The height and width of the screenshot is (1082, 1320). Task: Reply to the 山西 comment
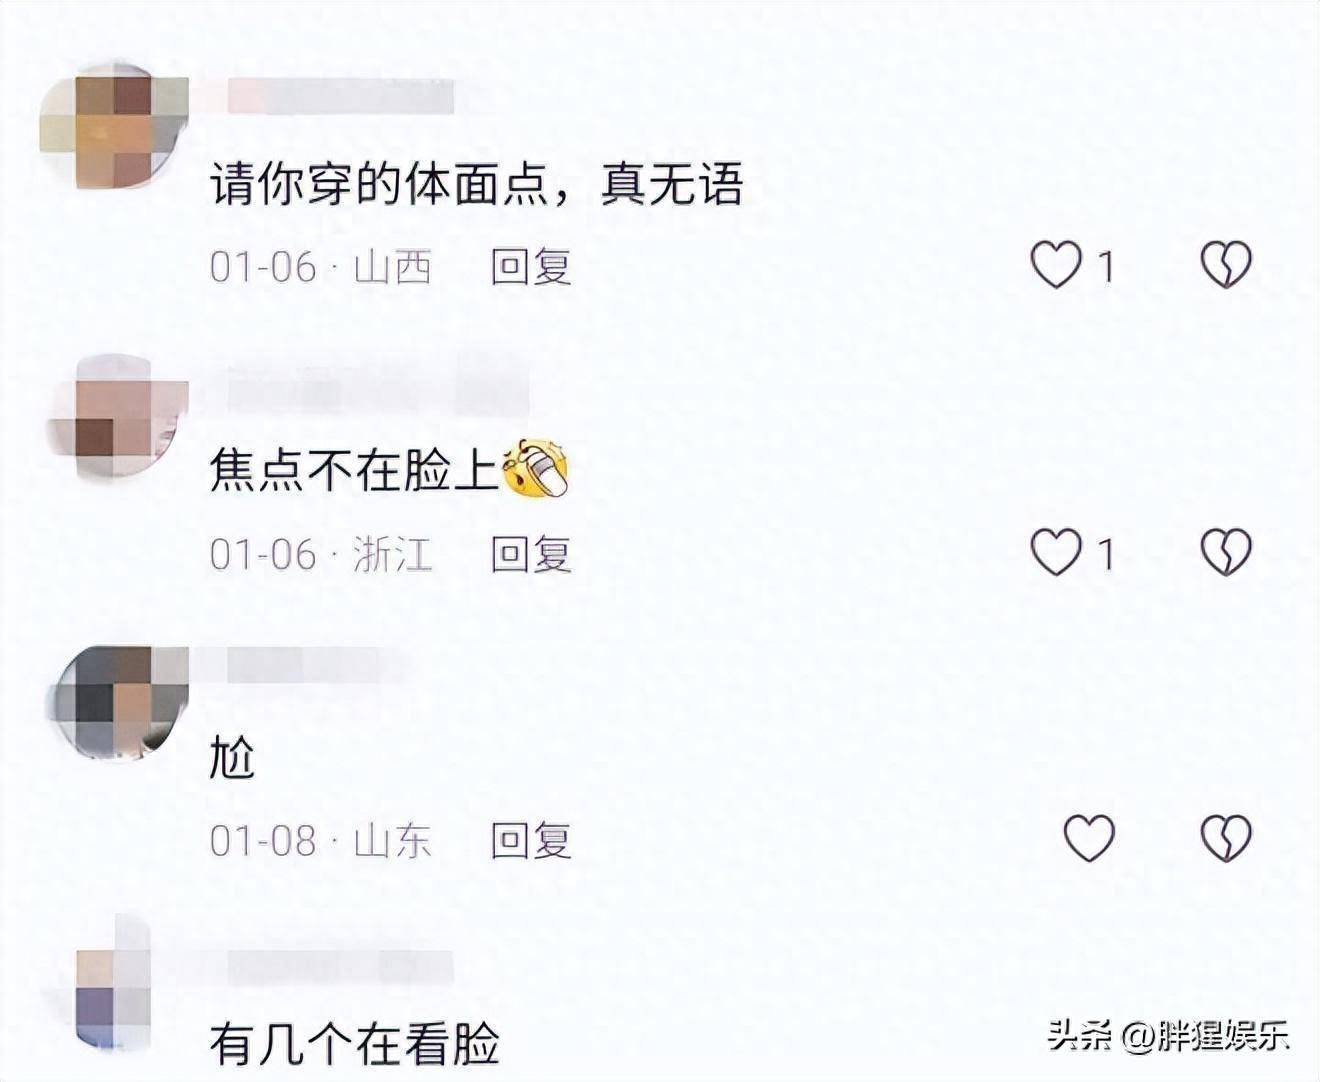pos(530,267)
